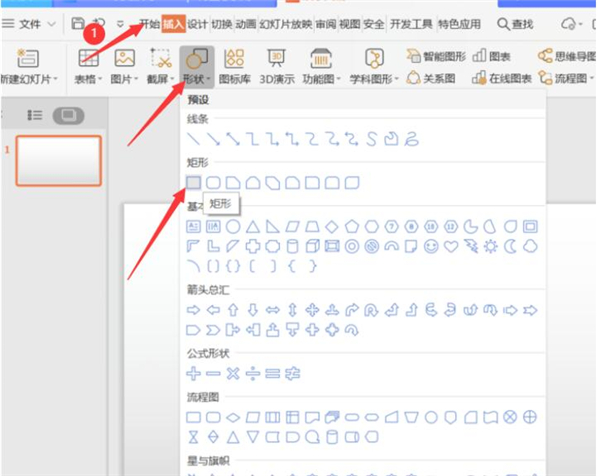Choose the heart shape
Screen dimensions: 600x476
click(x=451, y=245)
